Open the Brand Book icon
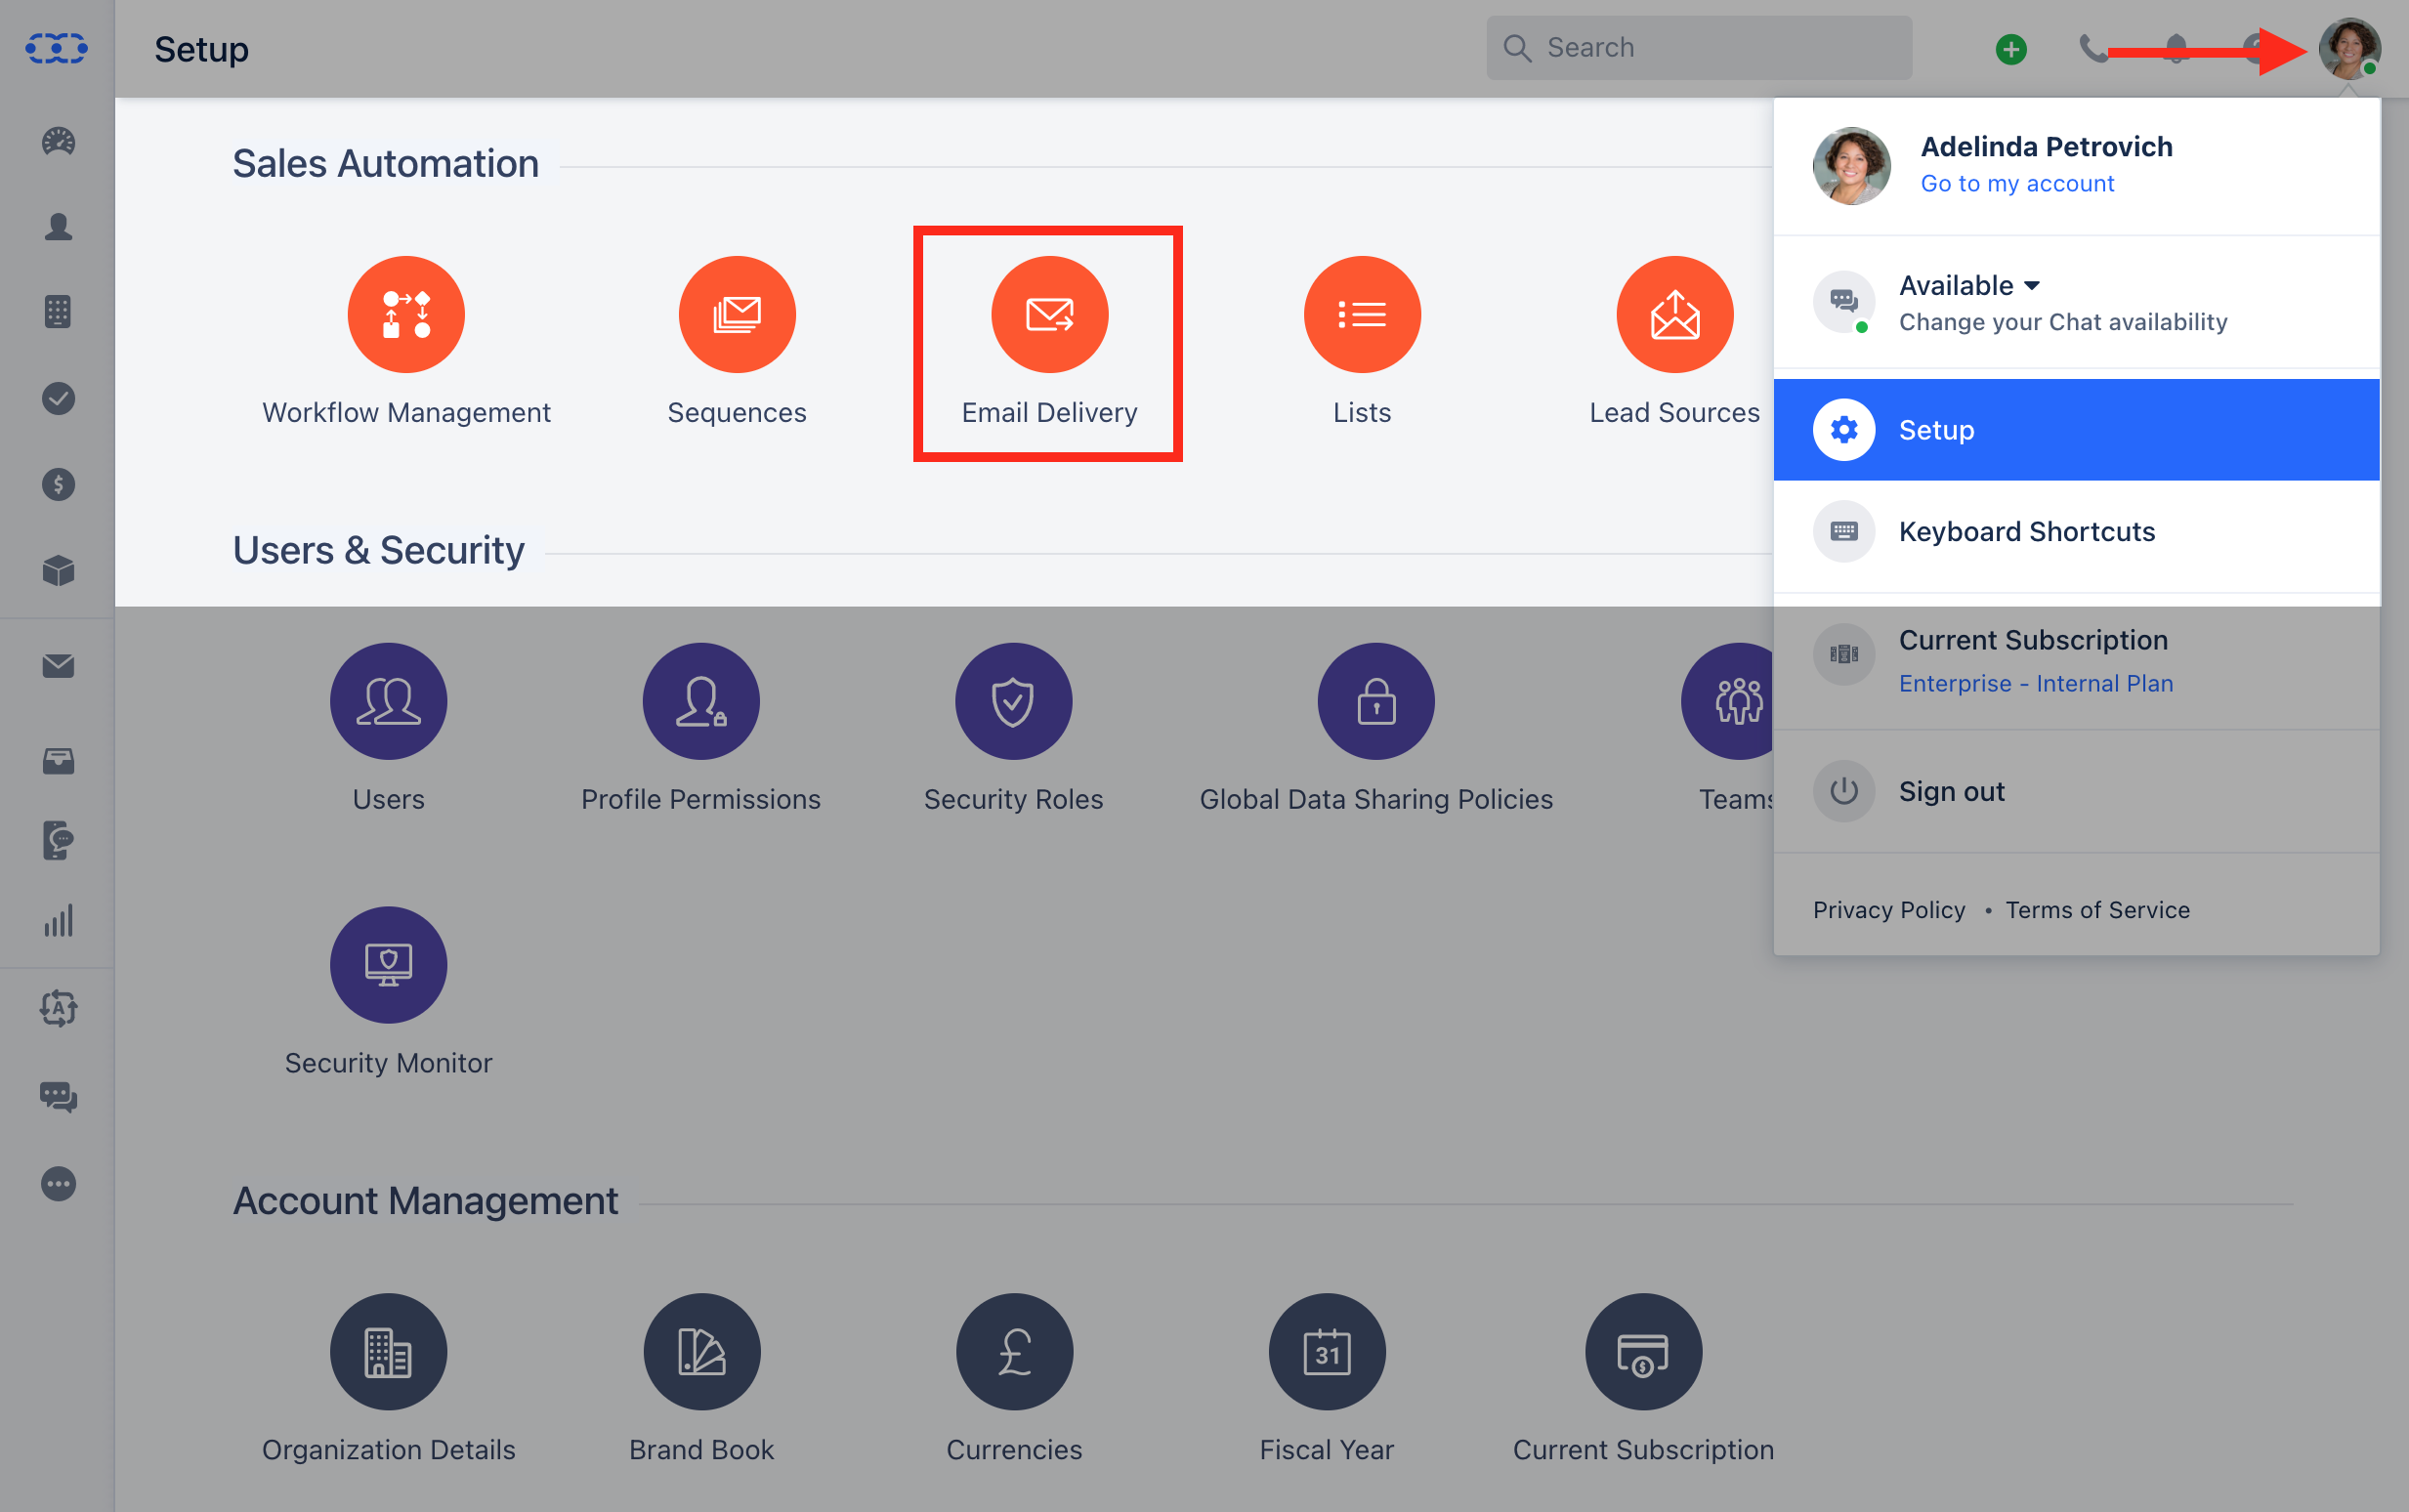Image resolution: width=2409 pixels, height=1512 pixels. (x=701, y=1352)
